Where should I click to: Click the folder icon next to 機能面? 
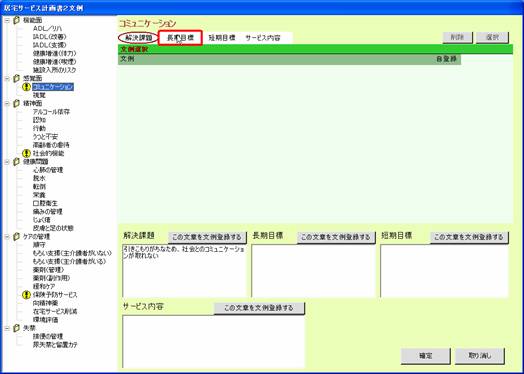point(16,20)
